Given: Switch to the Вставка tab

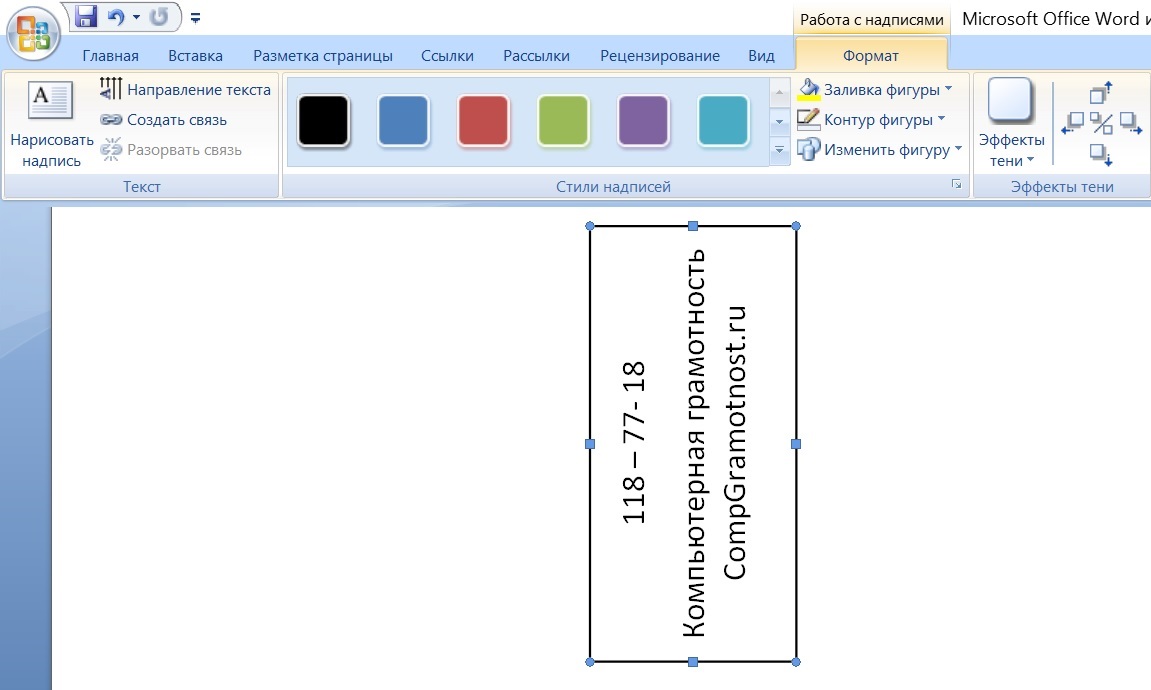Looking at the screenshot, I should 195,56.
